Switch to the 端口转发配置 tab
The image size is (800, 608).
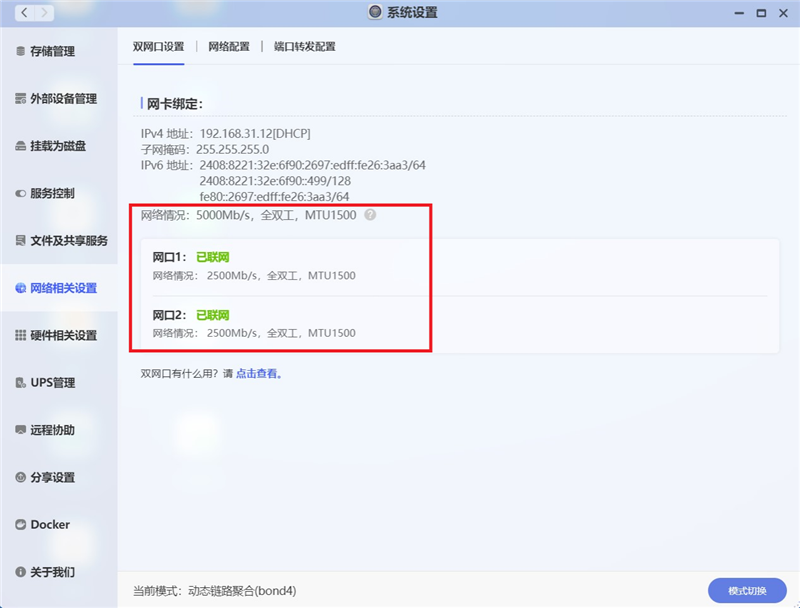pyautogui.click(x=305, y=46)
